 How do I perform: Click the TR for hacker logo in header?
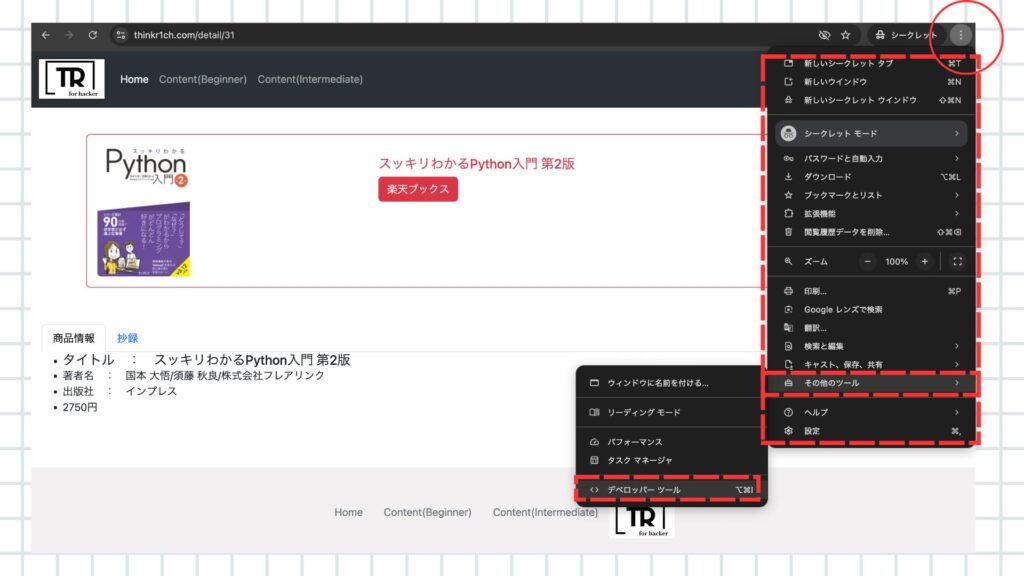pos(72,79)
